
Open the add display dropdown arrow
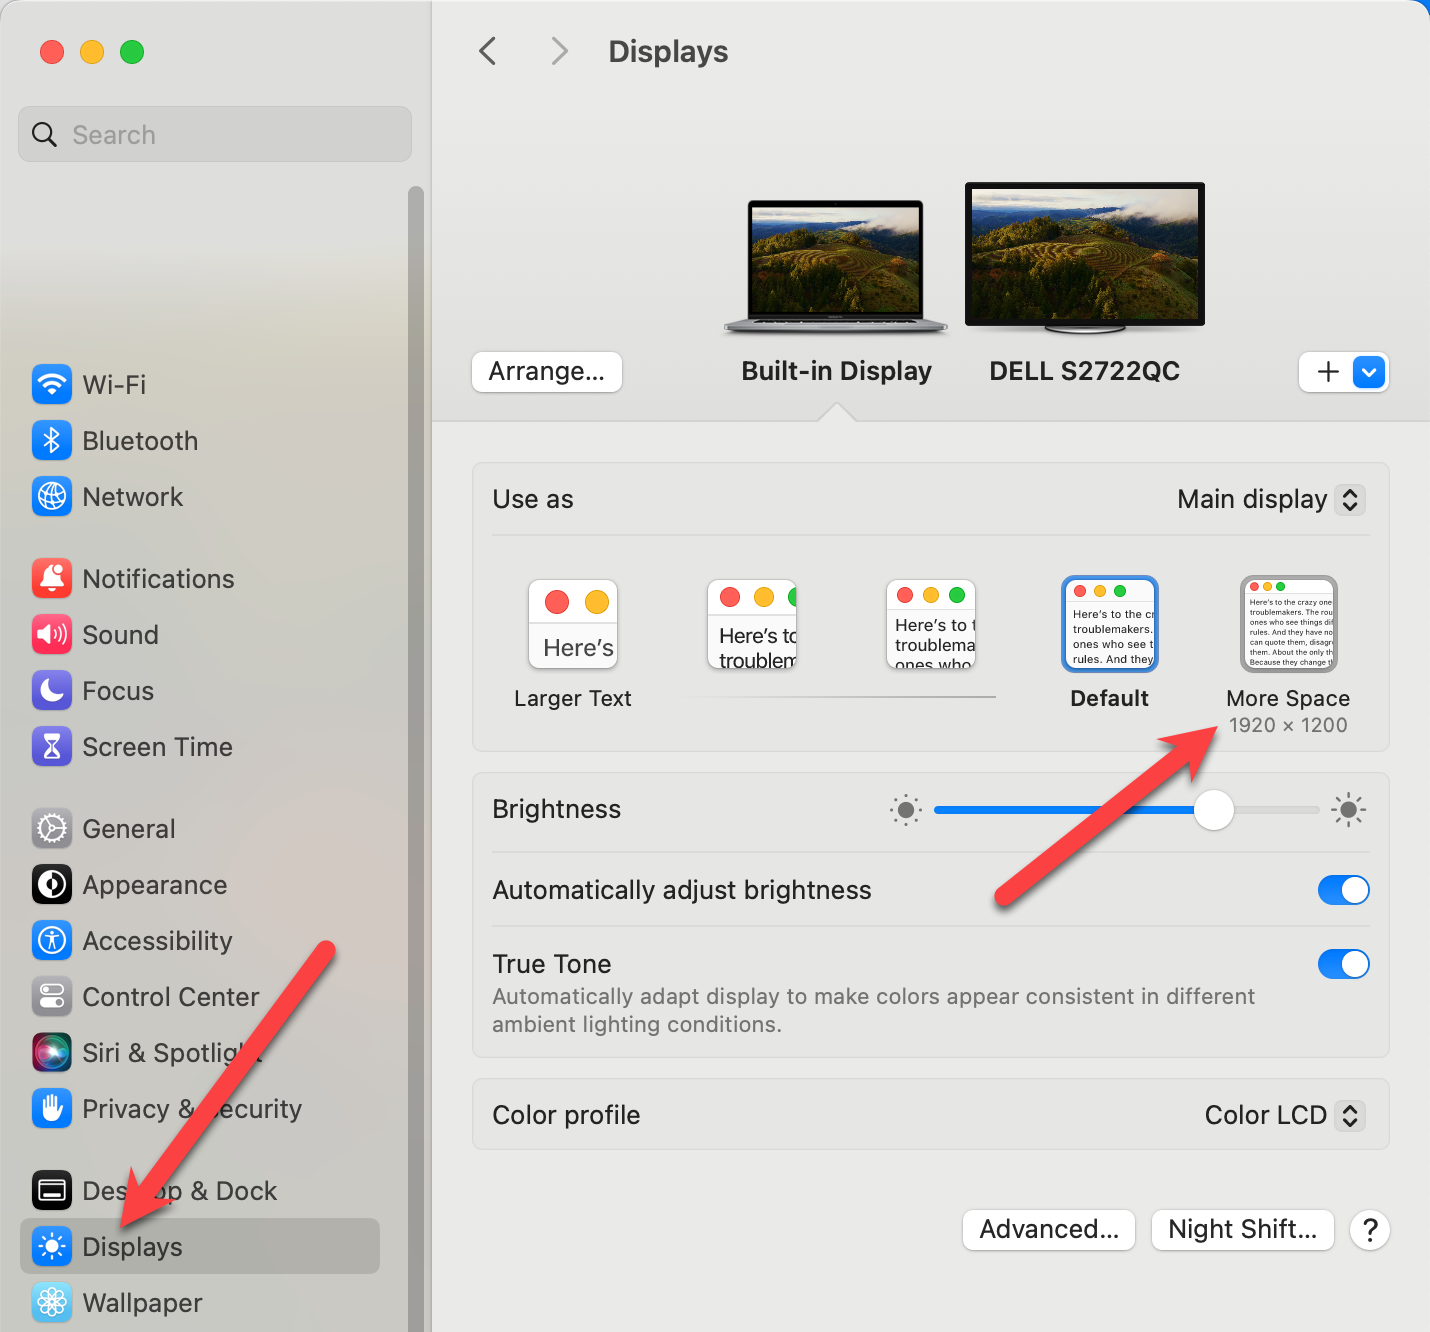point(1369,372)
